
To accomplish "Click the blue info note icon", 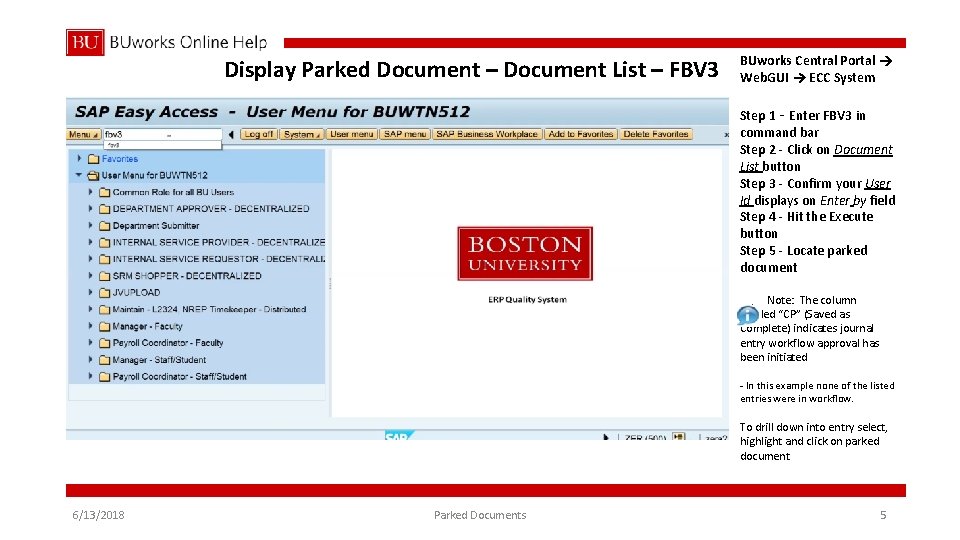I will (x=748, y=315).
